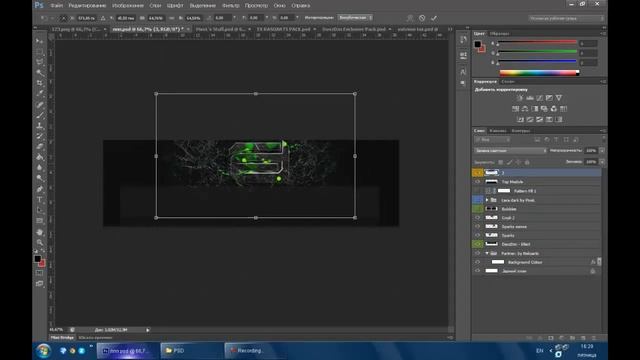Show the Pattern Fill 1 layer
Image resolution: width=640 pixels, height=360 pixels.
tap(477, 191)
